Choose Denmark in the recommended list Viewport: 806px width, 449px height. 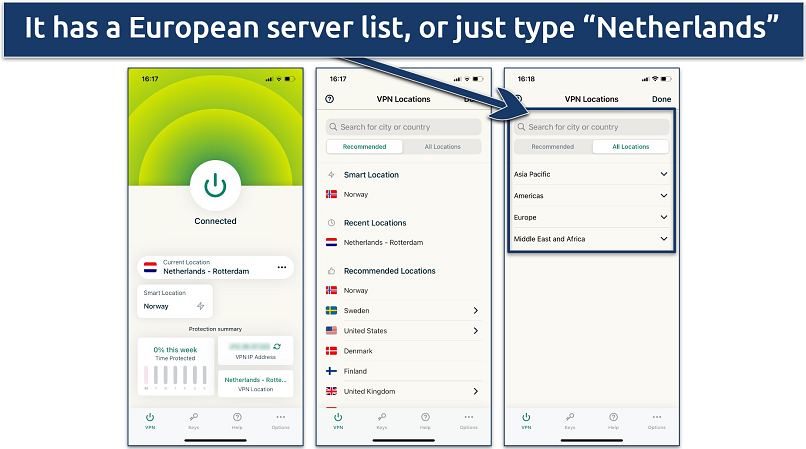pyautogui.click(x=404, y=351)
